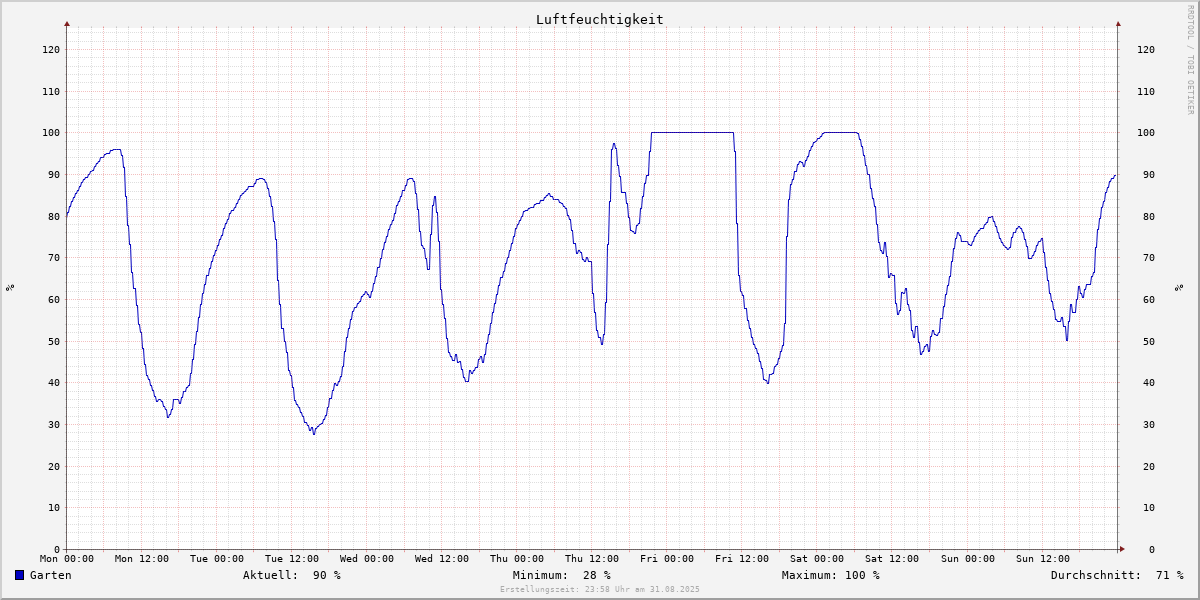Click the Sun 00:00 time label
Viewport: 1200px width, 600px height.
[x=967, y=559]
